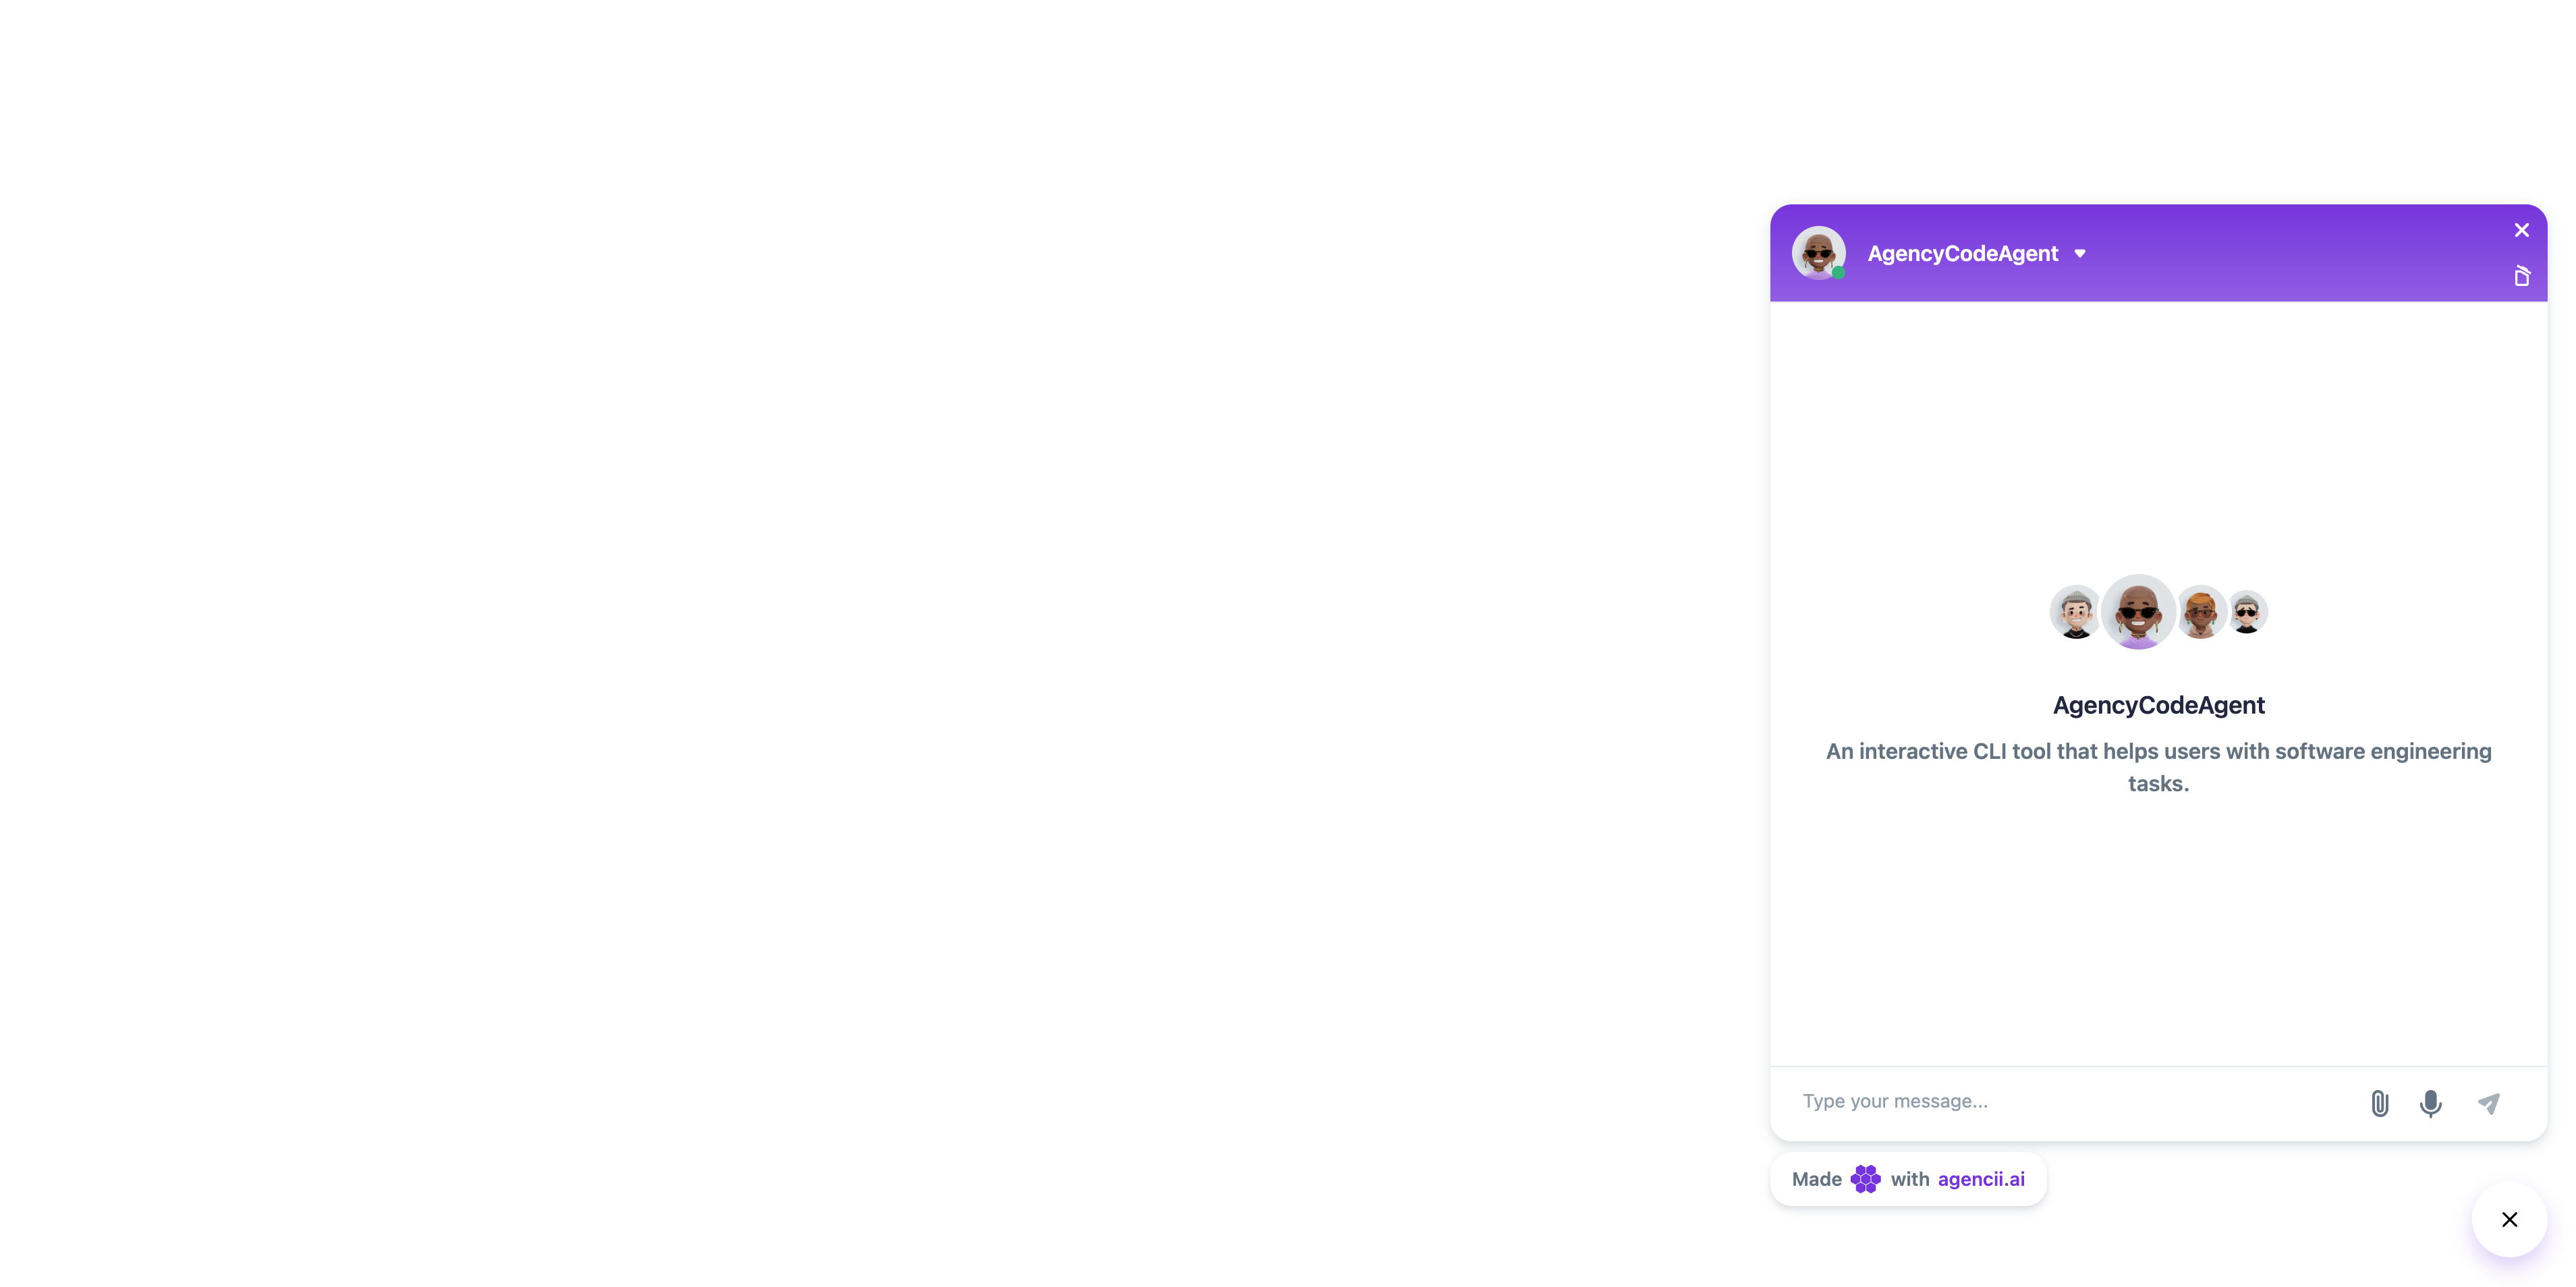
Task: Attach a file with the paperclip icon
Action: (2379, 1103)
